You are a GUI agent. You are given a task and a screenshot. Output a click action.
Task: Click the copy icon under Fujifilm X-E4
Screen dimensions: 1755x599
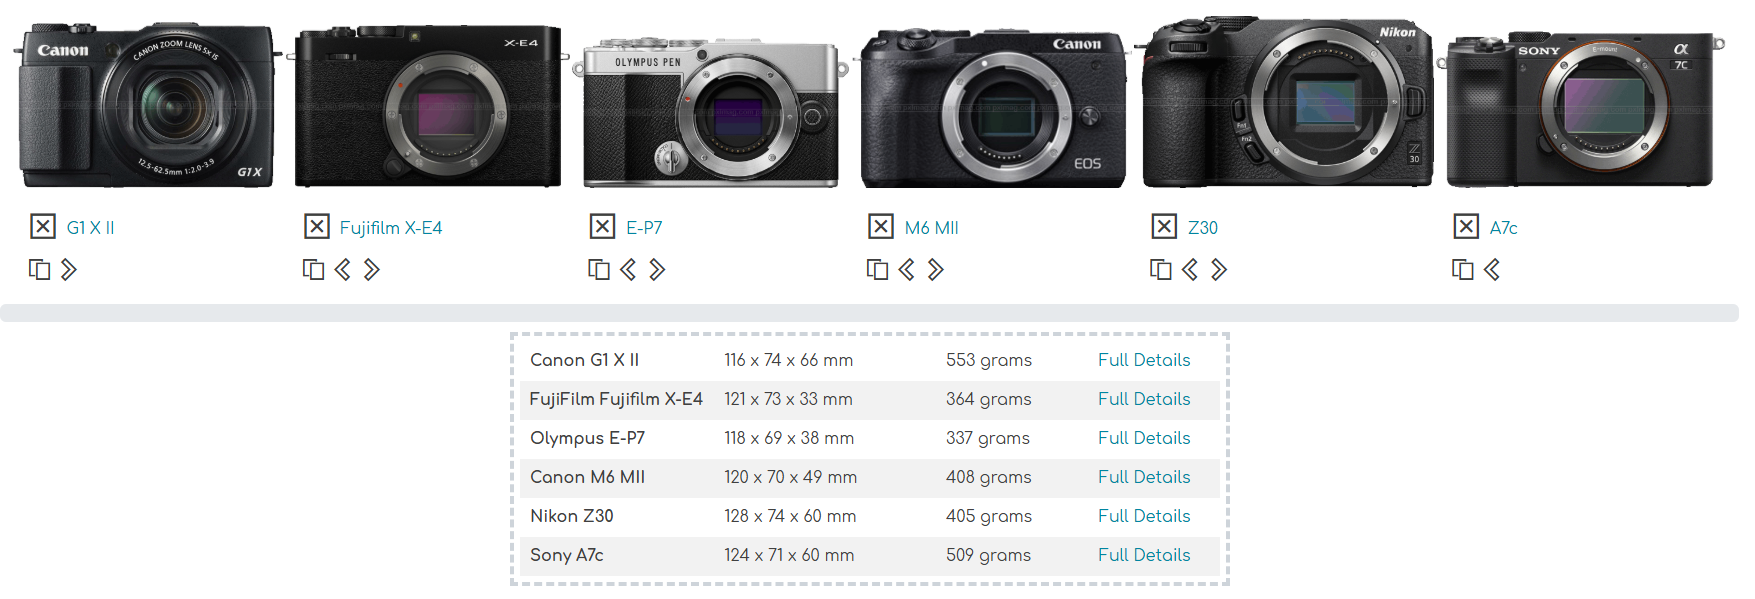(313, 270)
